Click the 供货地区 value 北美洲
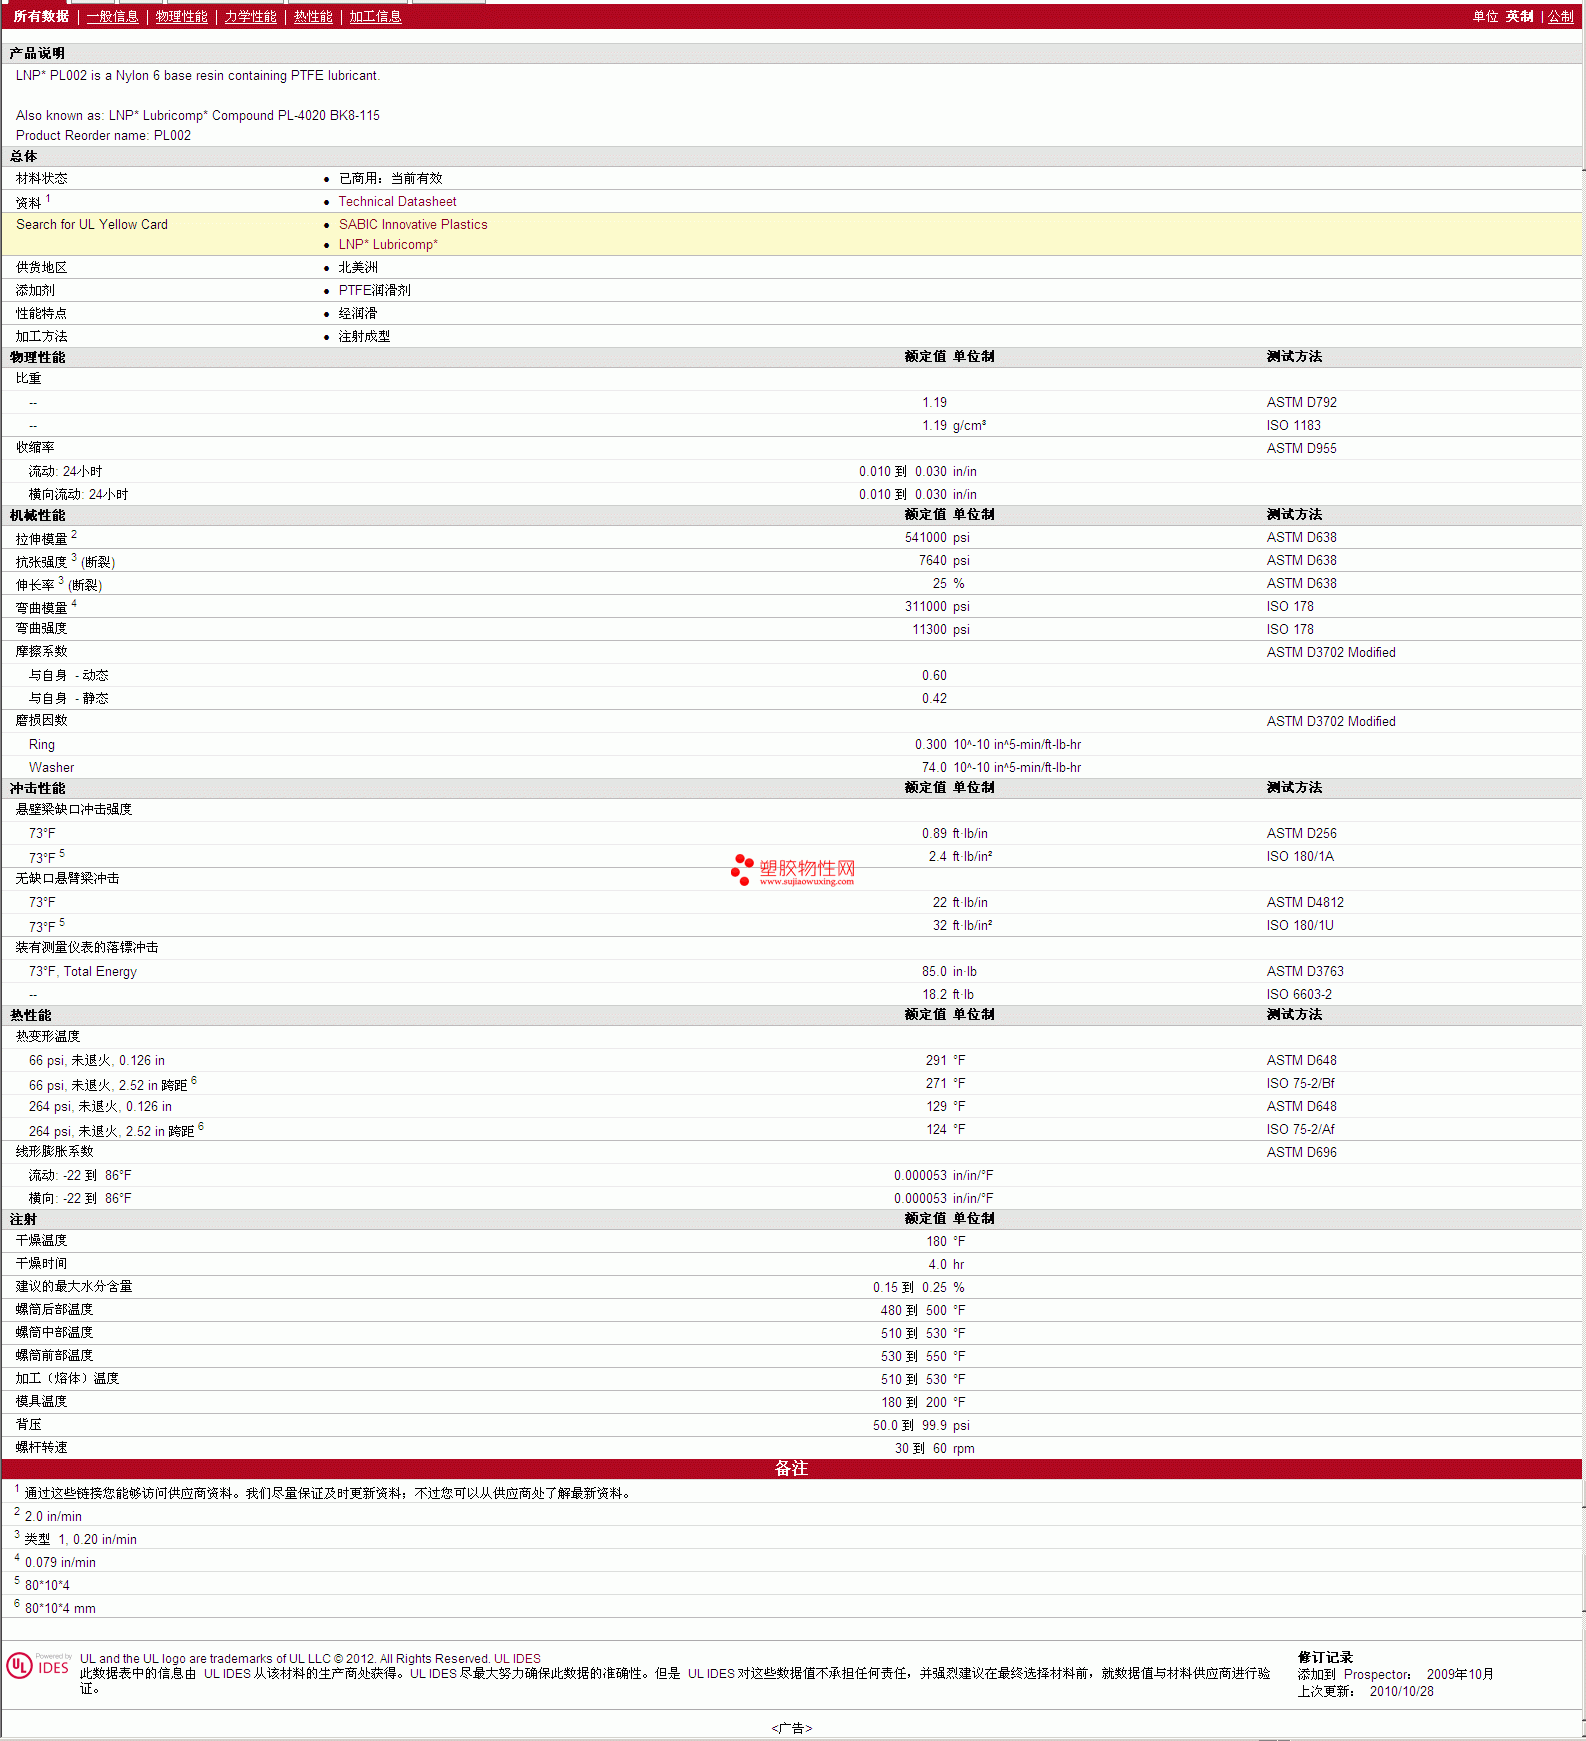Screen dimensions: 1586x1741 click(358, 268)
